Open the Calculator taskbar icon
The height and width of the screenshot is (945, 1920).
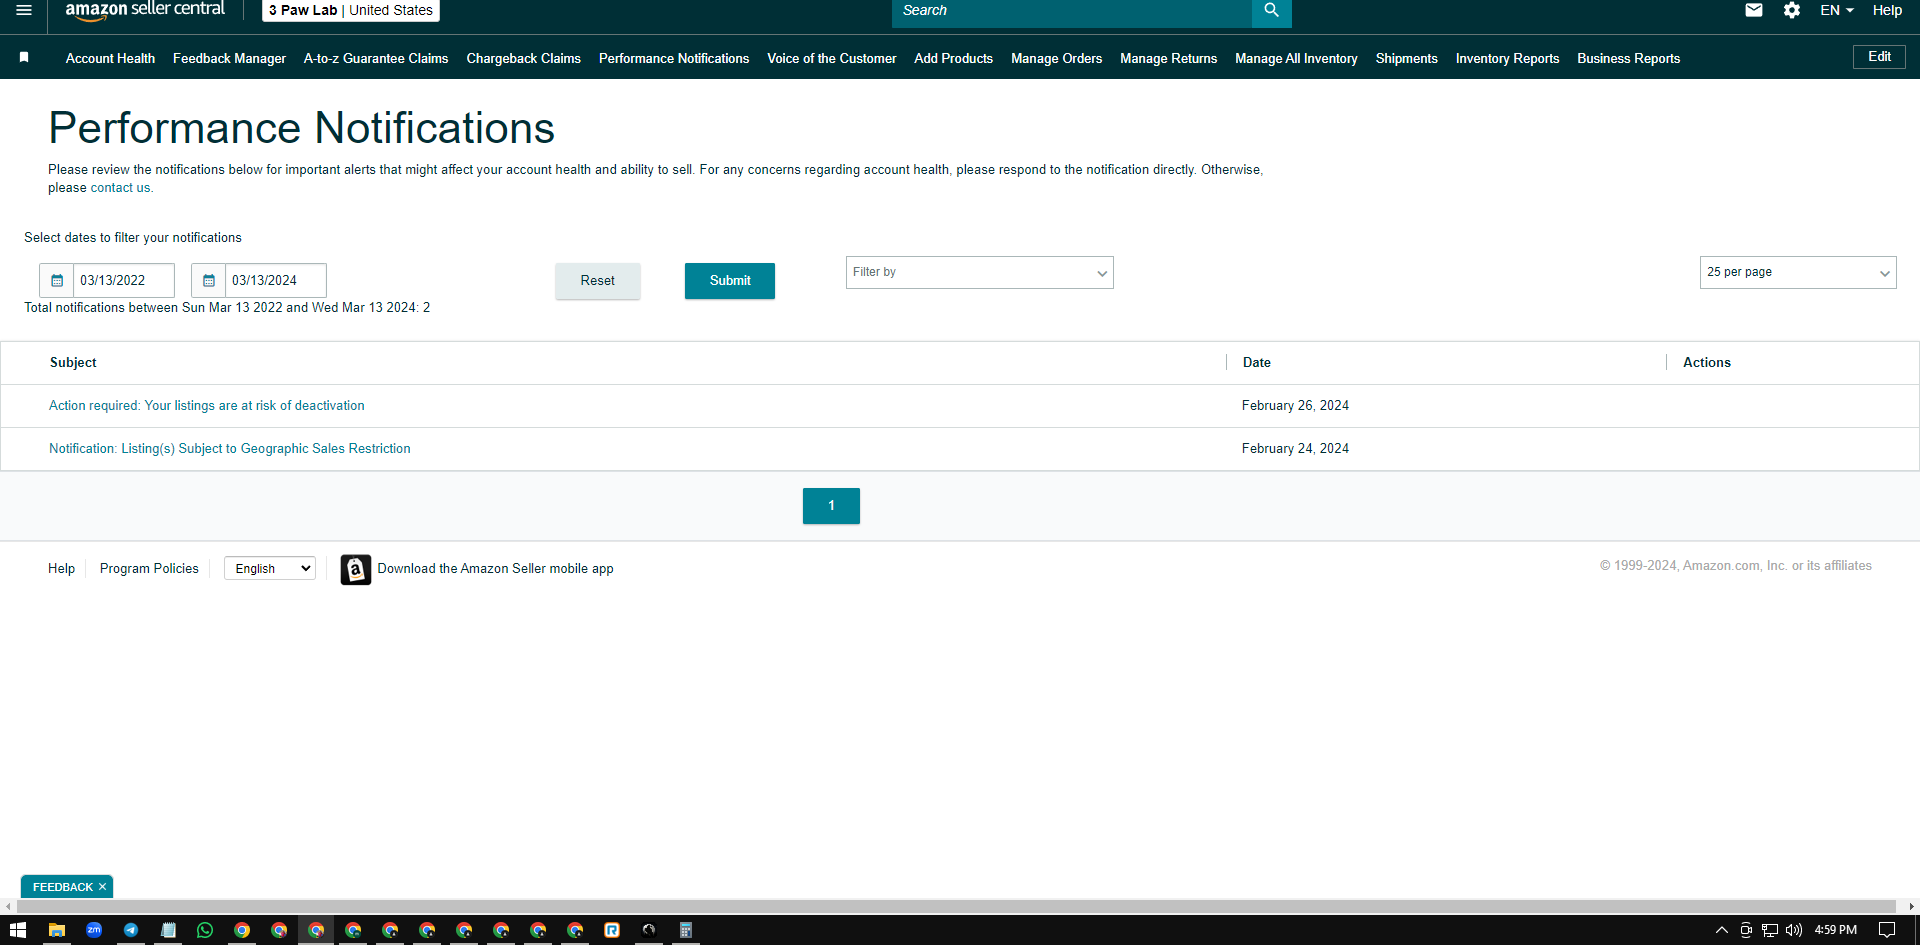point(686,930)
